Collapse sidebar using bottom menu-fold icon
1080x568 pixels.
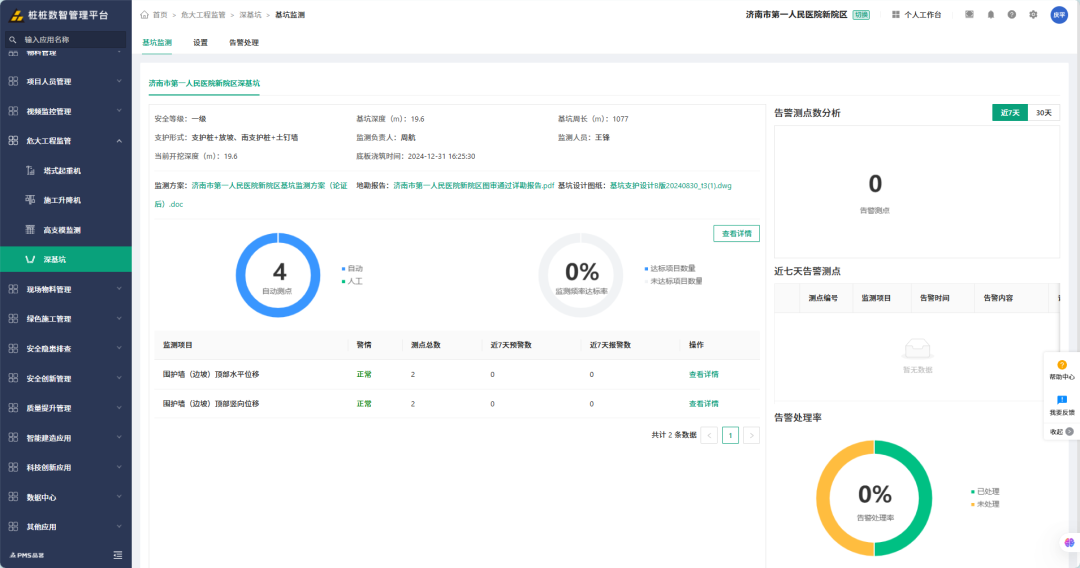(118, 555)
